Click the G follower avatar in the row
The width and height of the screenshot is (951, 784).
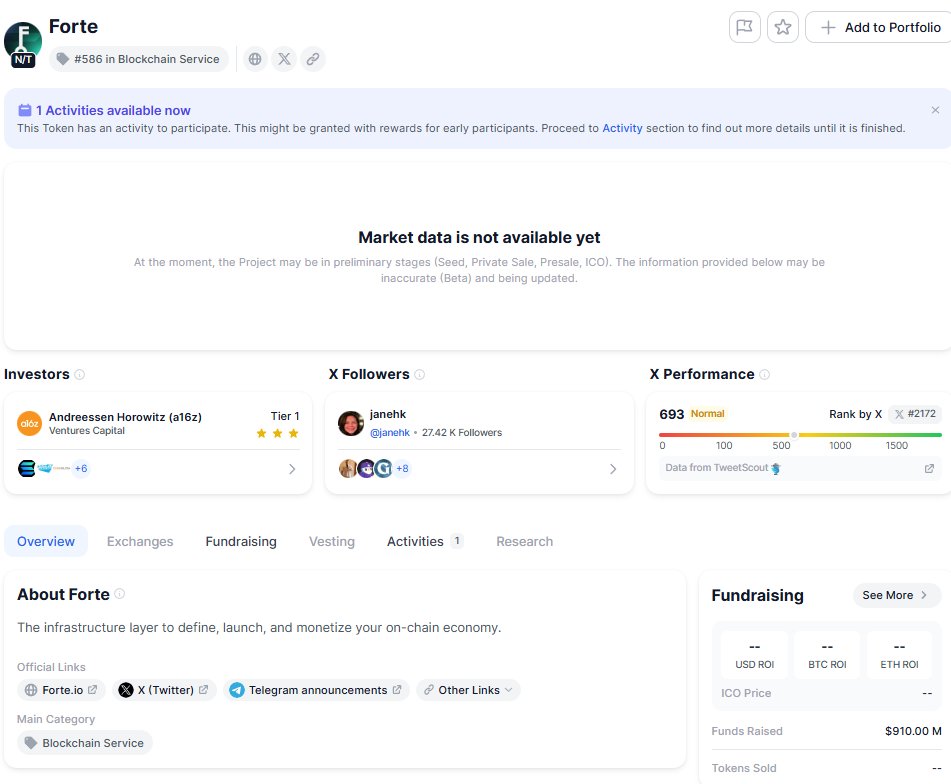tap(383, 468)
